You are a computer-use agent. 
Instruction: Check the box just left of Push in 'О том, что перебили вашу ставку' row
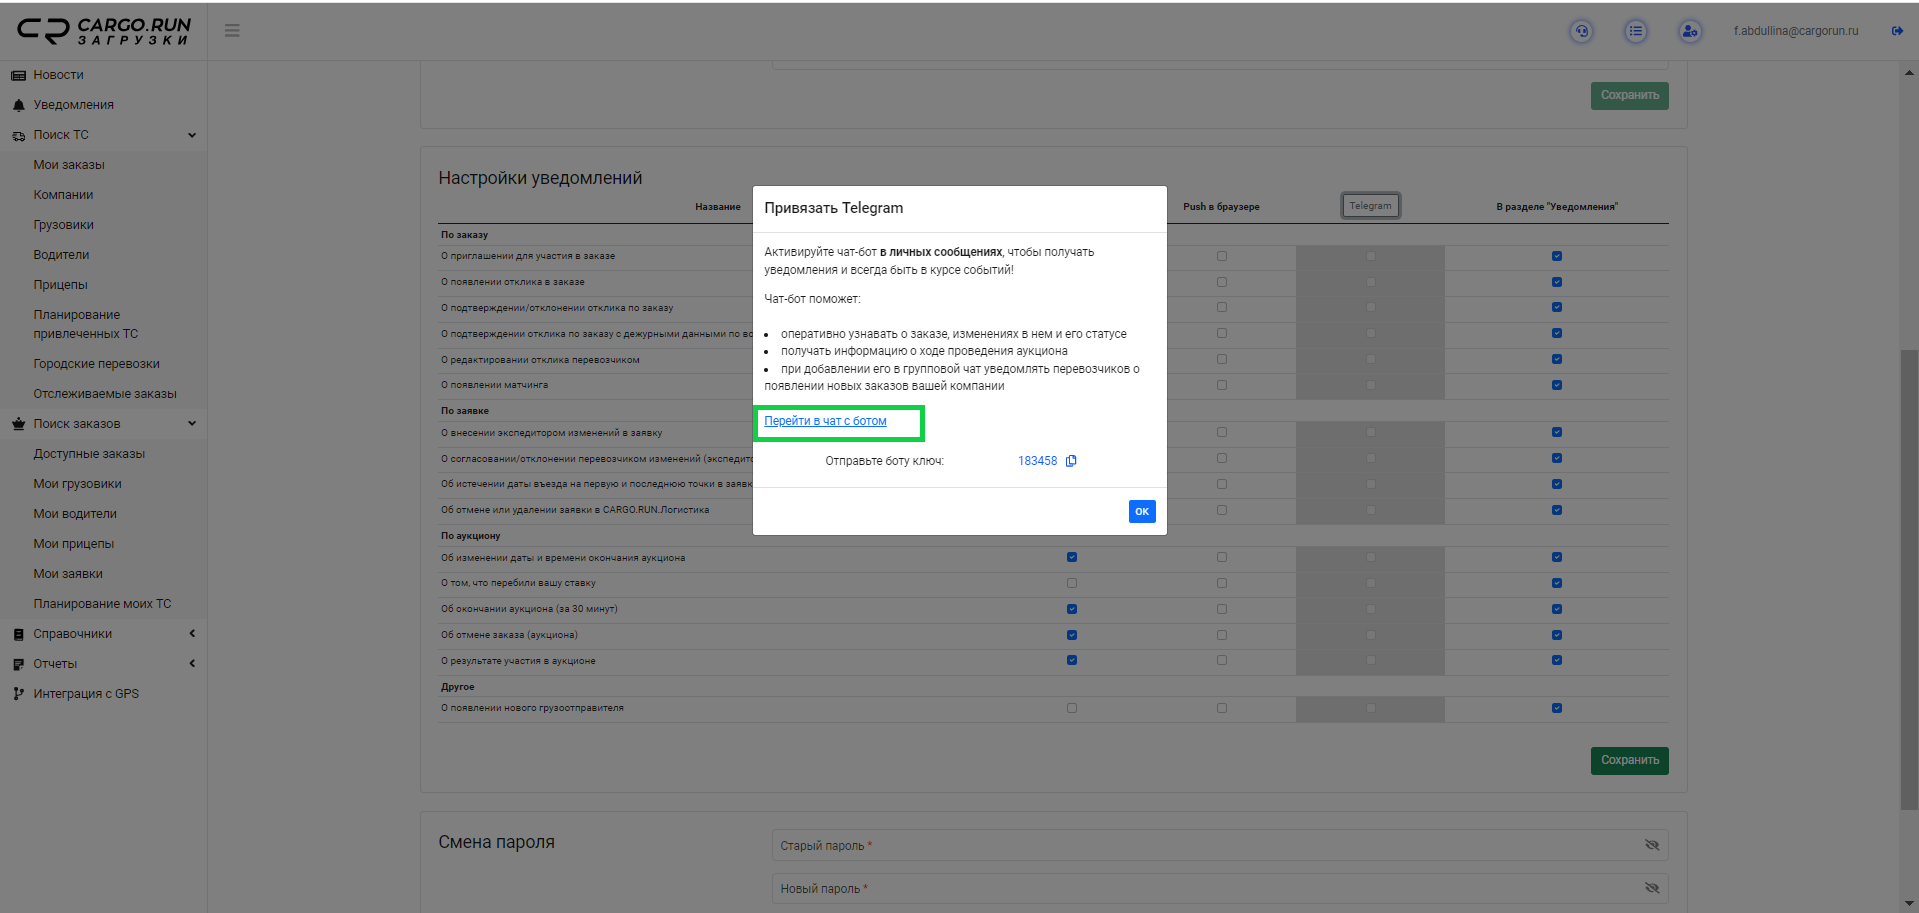pyautogui.click(x=1072, y=583)
